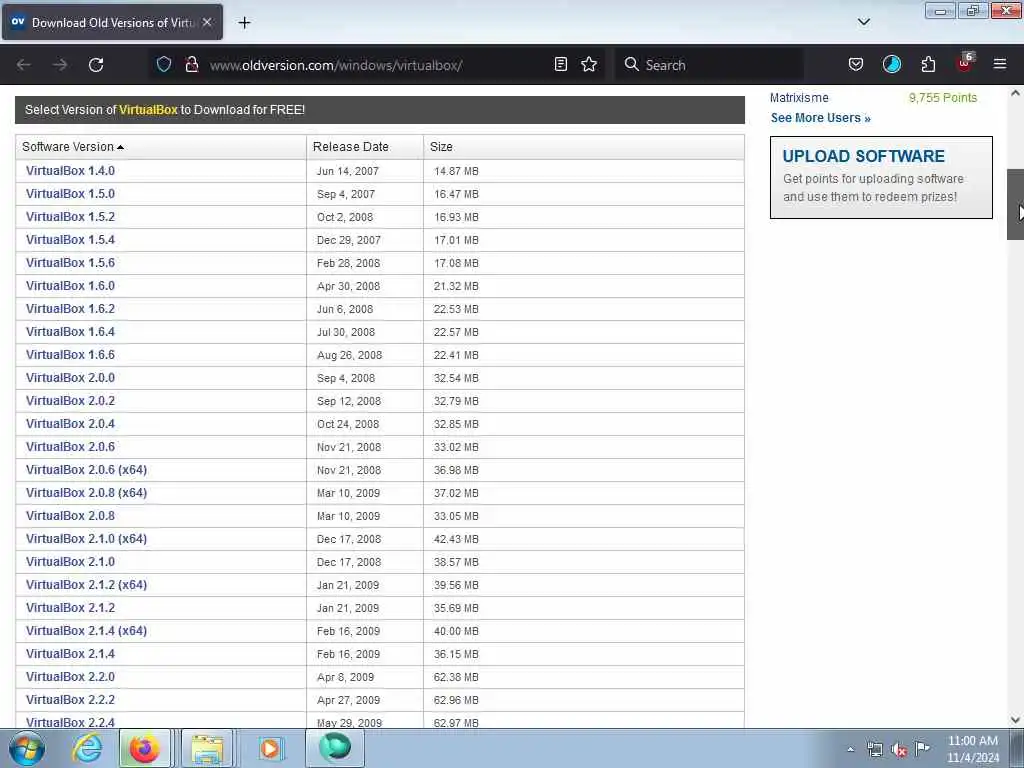This screenshot has width=1024, height=768.
Task: Open the tracking protection shield icon
Action: pos(164,65)
